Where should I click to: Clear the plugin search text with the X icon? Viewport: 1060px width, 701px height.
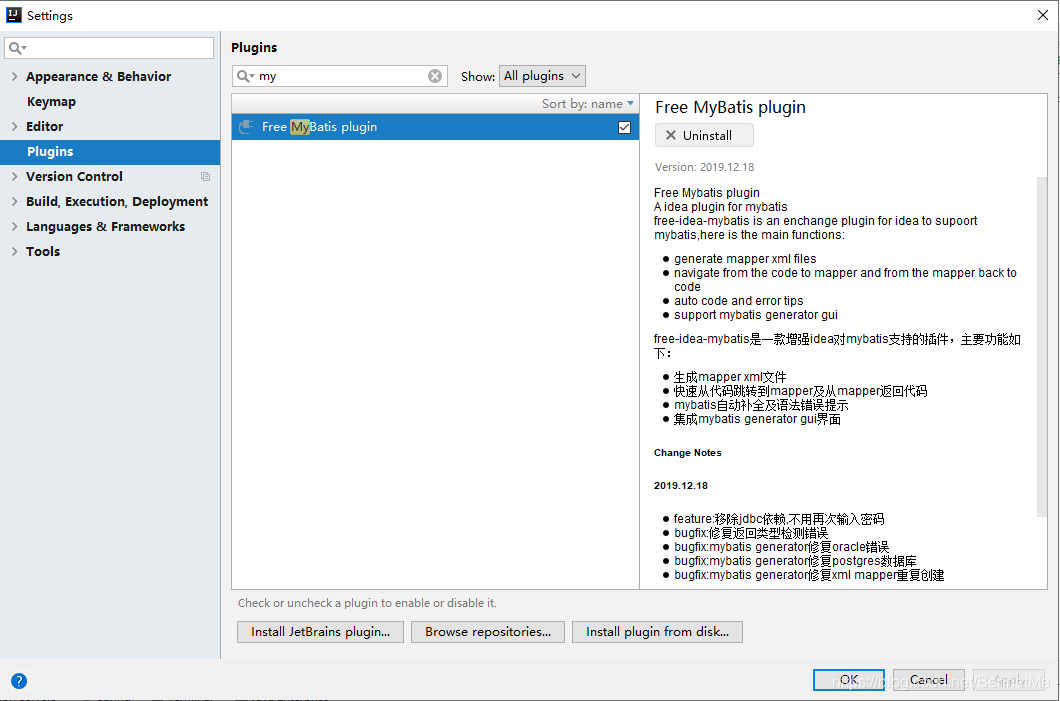435,76
